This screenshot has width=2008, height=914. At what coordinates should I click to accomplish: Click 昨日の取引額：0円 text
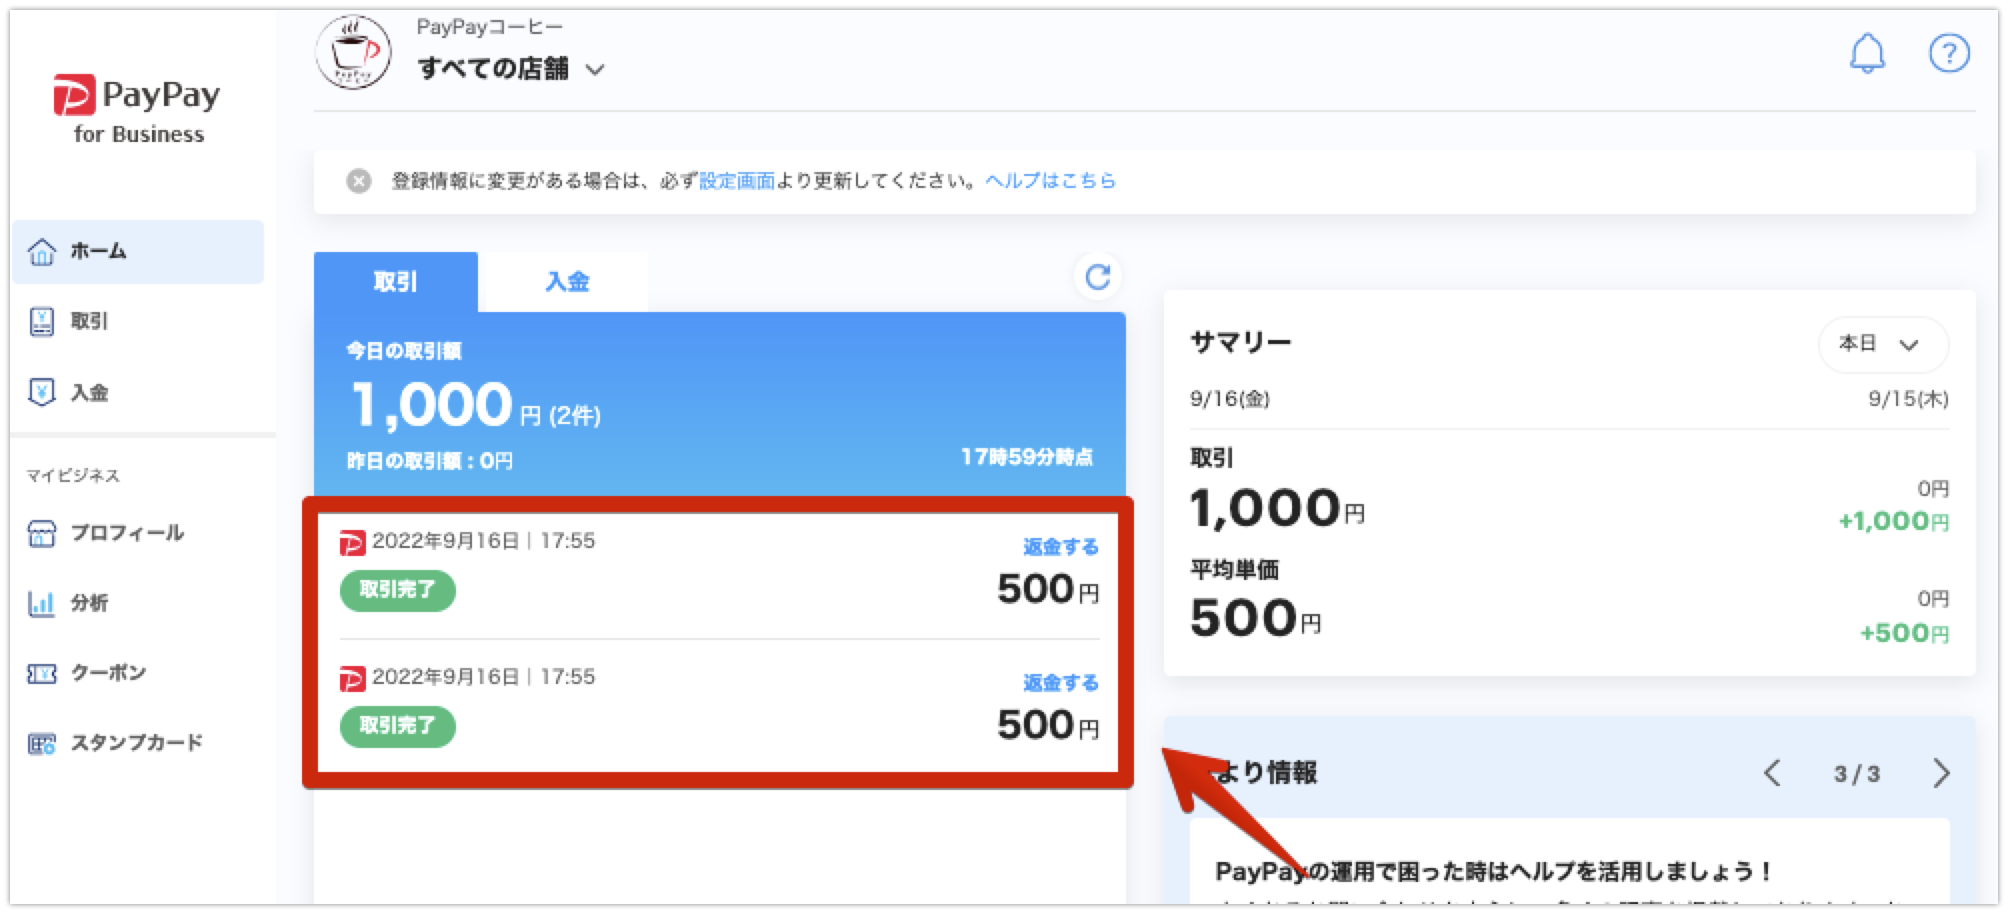(430, 461)
